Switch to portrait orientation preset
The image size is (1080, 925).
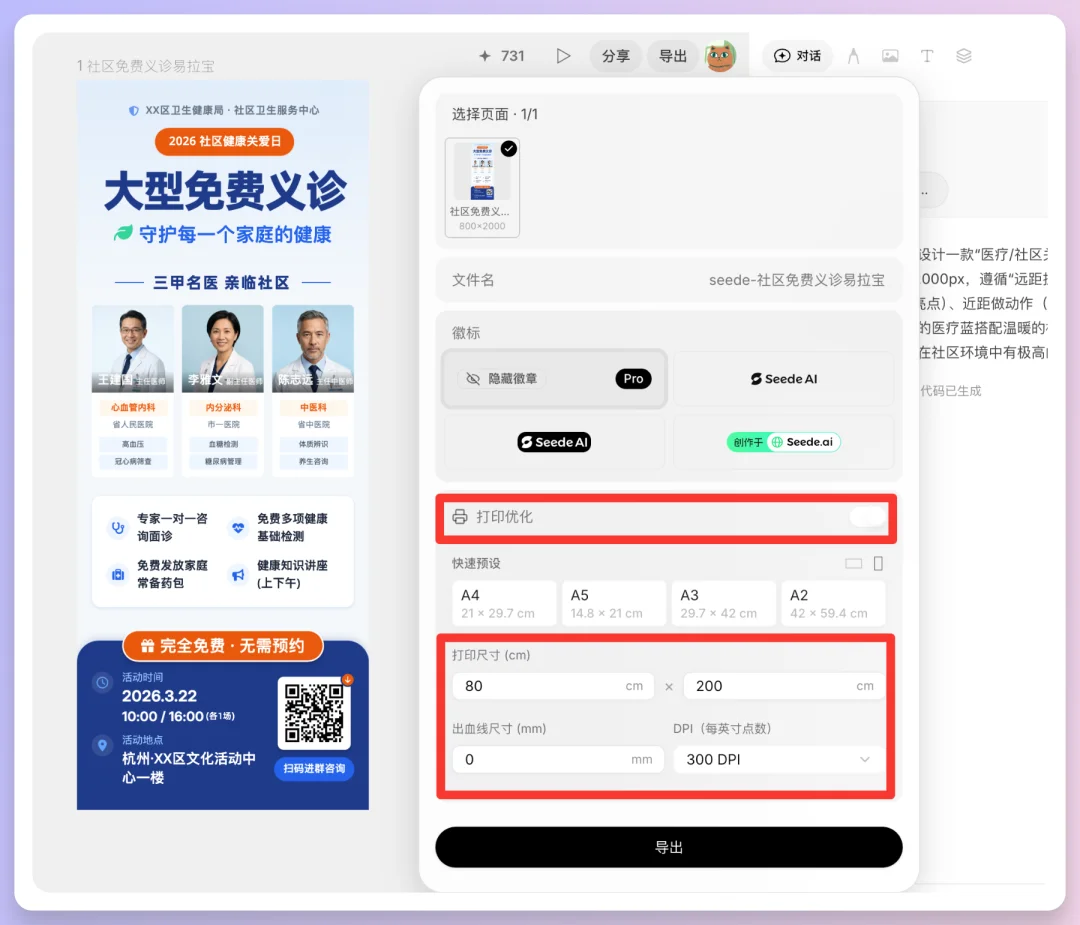[877, 563]
